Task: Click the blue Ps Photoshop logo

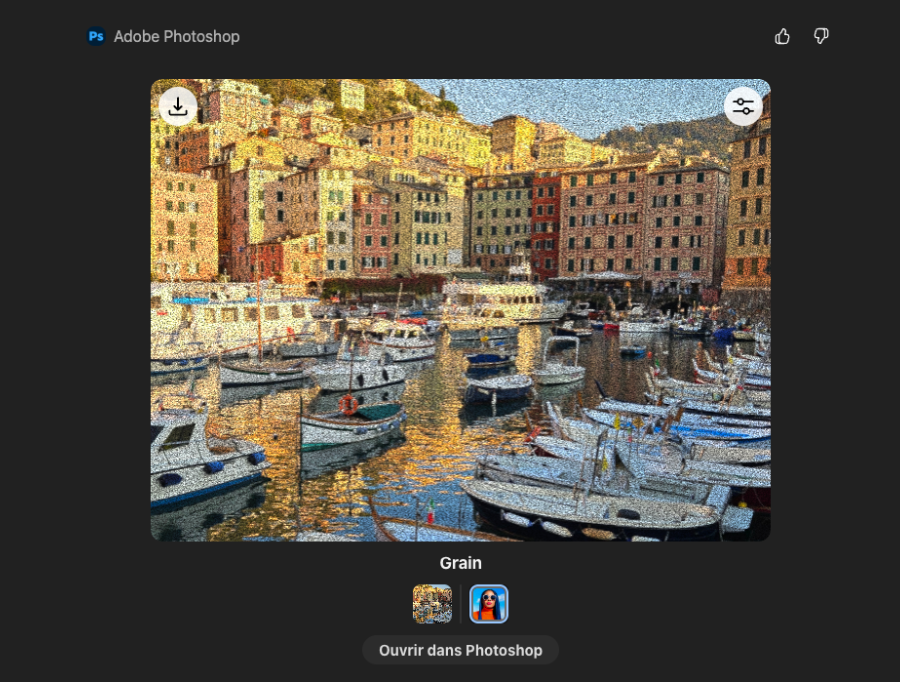Action: [96, 36]
